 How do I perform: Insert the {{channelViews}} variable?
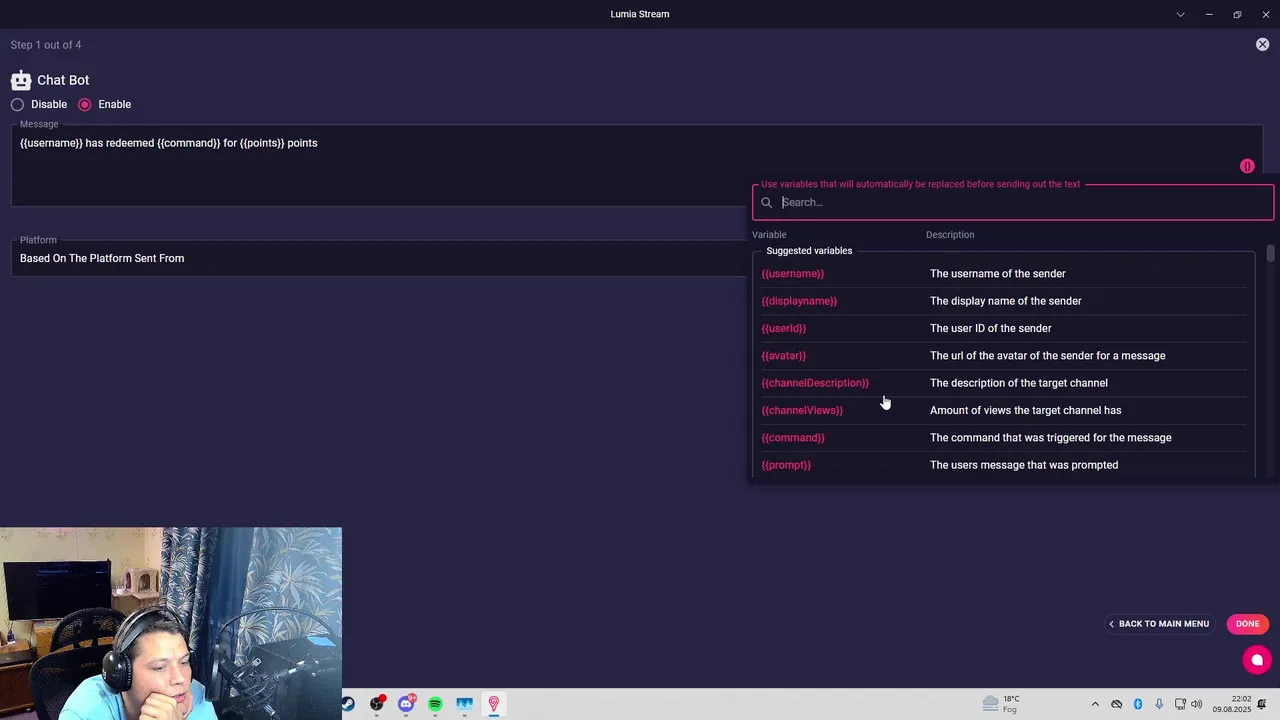tap(802, 410)
